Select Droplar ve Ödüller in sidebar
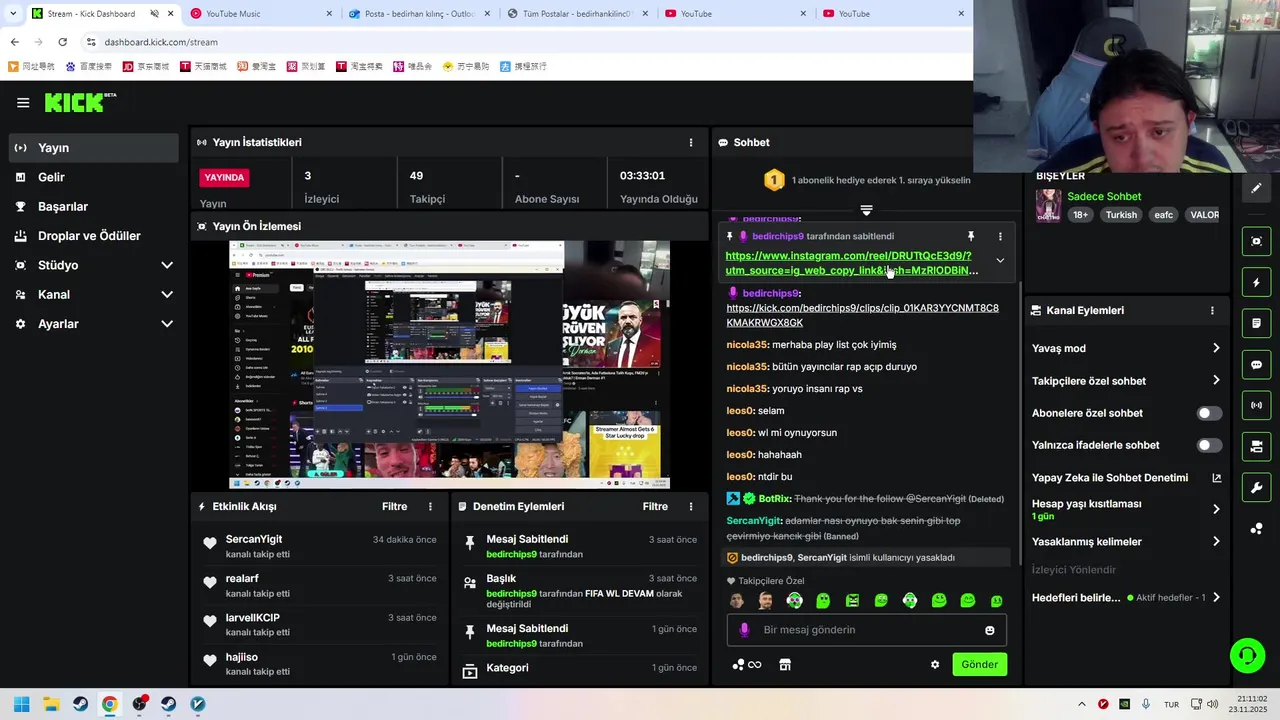 93,236
